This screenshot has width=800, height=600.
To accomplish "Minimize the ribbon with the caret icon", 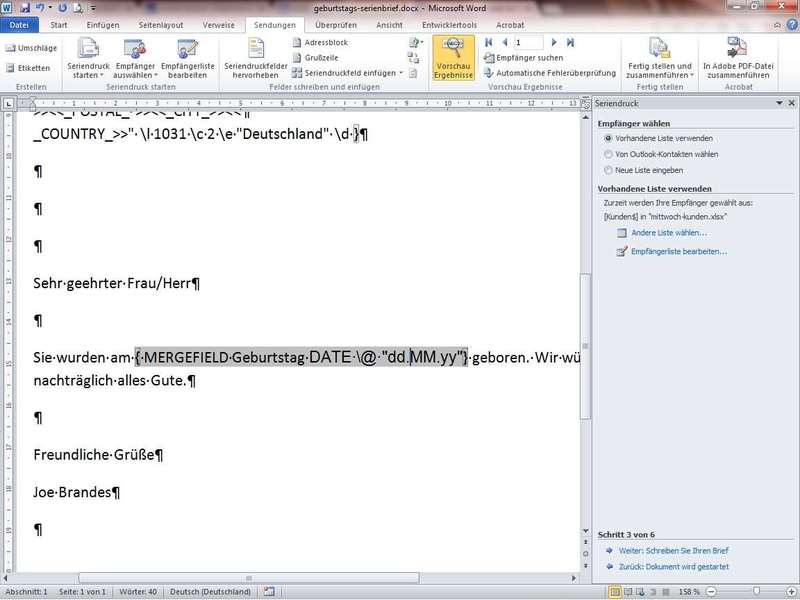I will [x=778, y=24].
